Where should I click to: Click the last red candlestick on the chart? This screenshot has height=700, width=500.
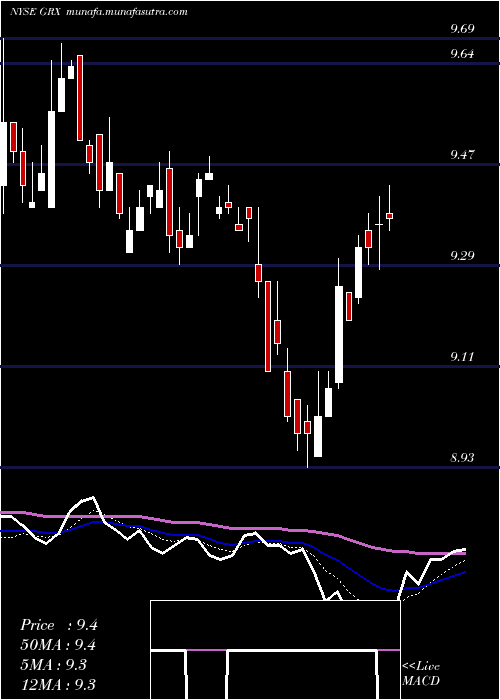click(x=389, y=216)
